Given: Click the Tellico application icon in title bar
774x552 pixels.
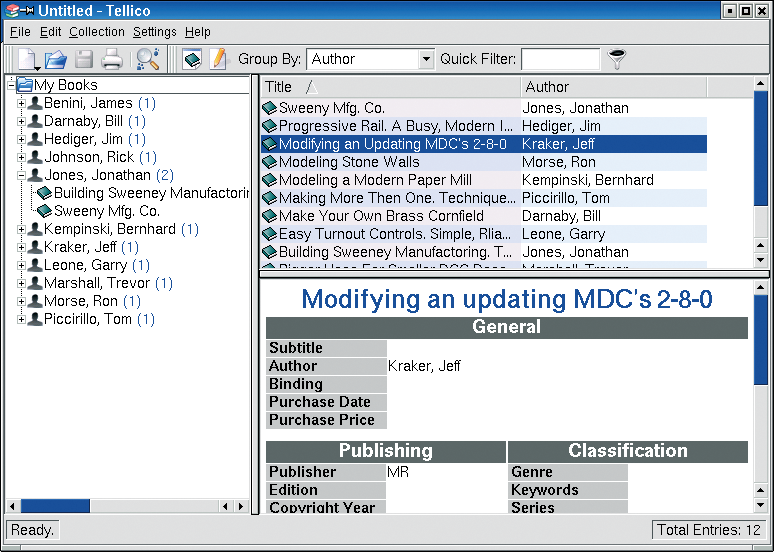Looking at the screenshot, I should click(x=12, y=10).
